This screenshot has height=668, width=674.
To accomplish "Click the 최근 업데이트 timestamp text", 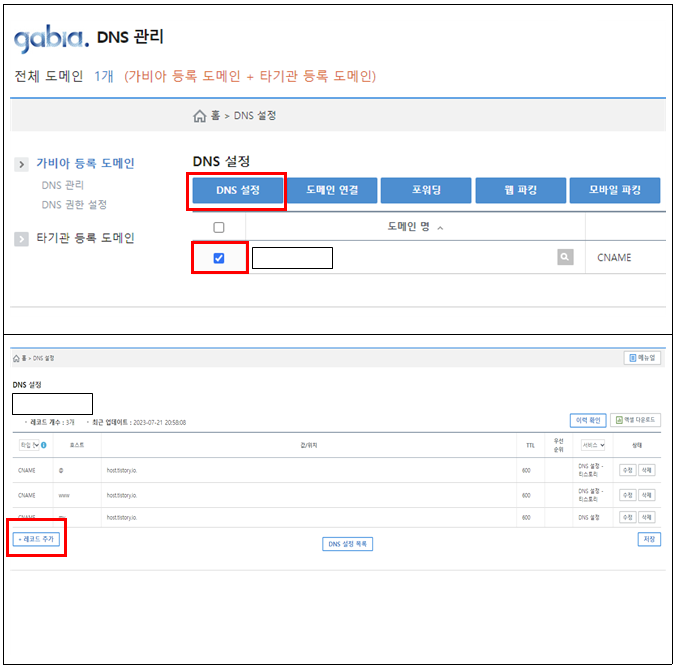I will [139, 423].
